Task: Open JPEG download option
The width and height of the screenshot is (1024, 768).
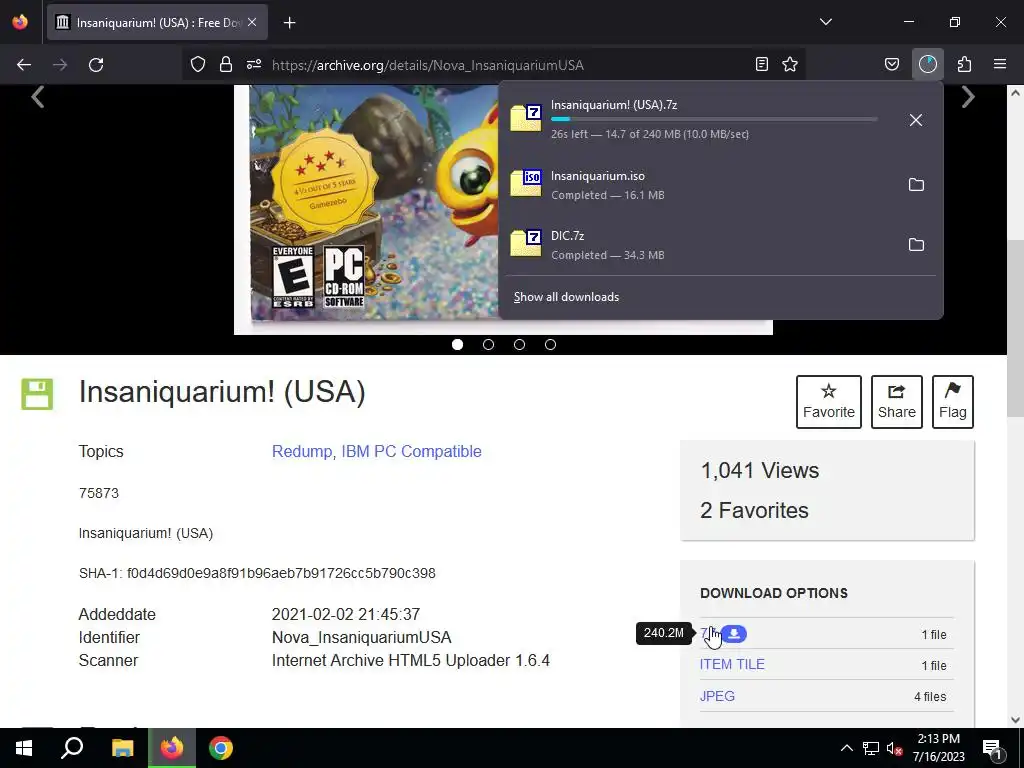Action: pyautogui.click(x=717, y=696)
